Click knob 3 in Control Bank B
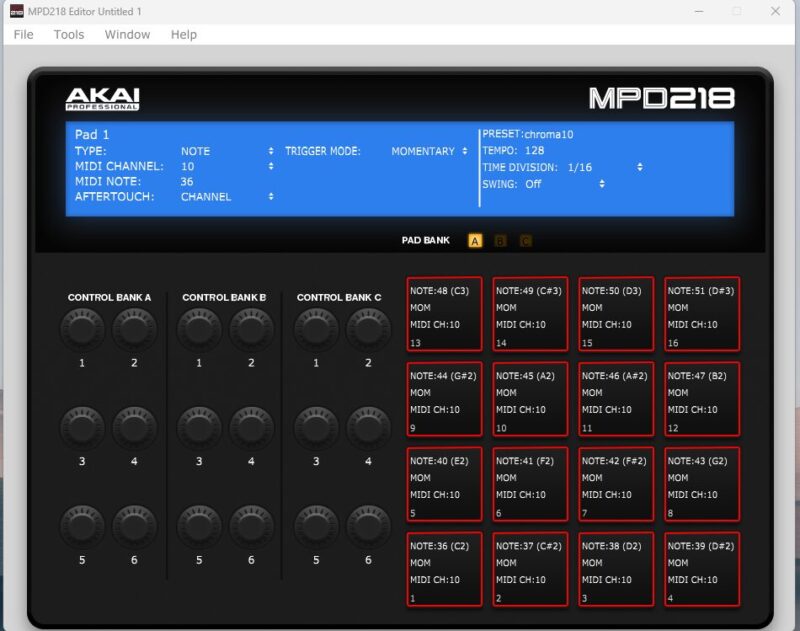Viewport: 800px width, 631px height. click(x=199, y=427)
